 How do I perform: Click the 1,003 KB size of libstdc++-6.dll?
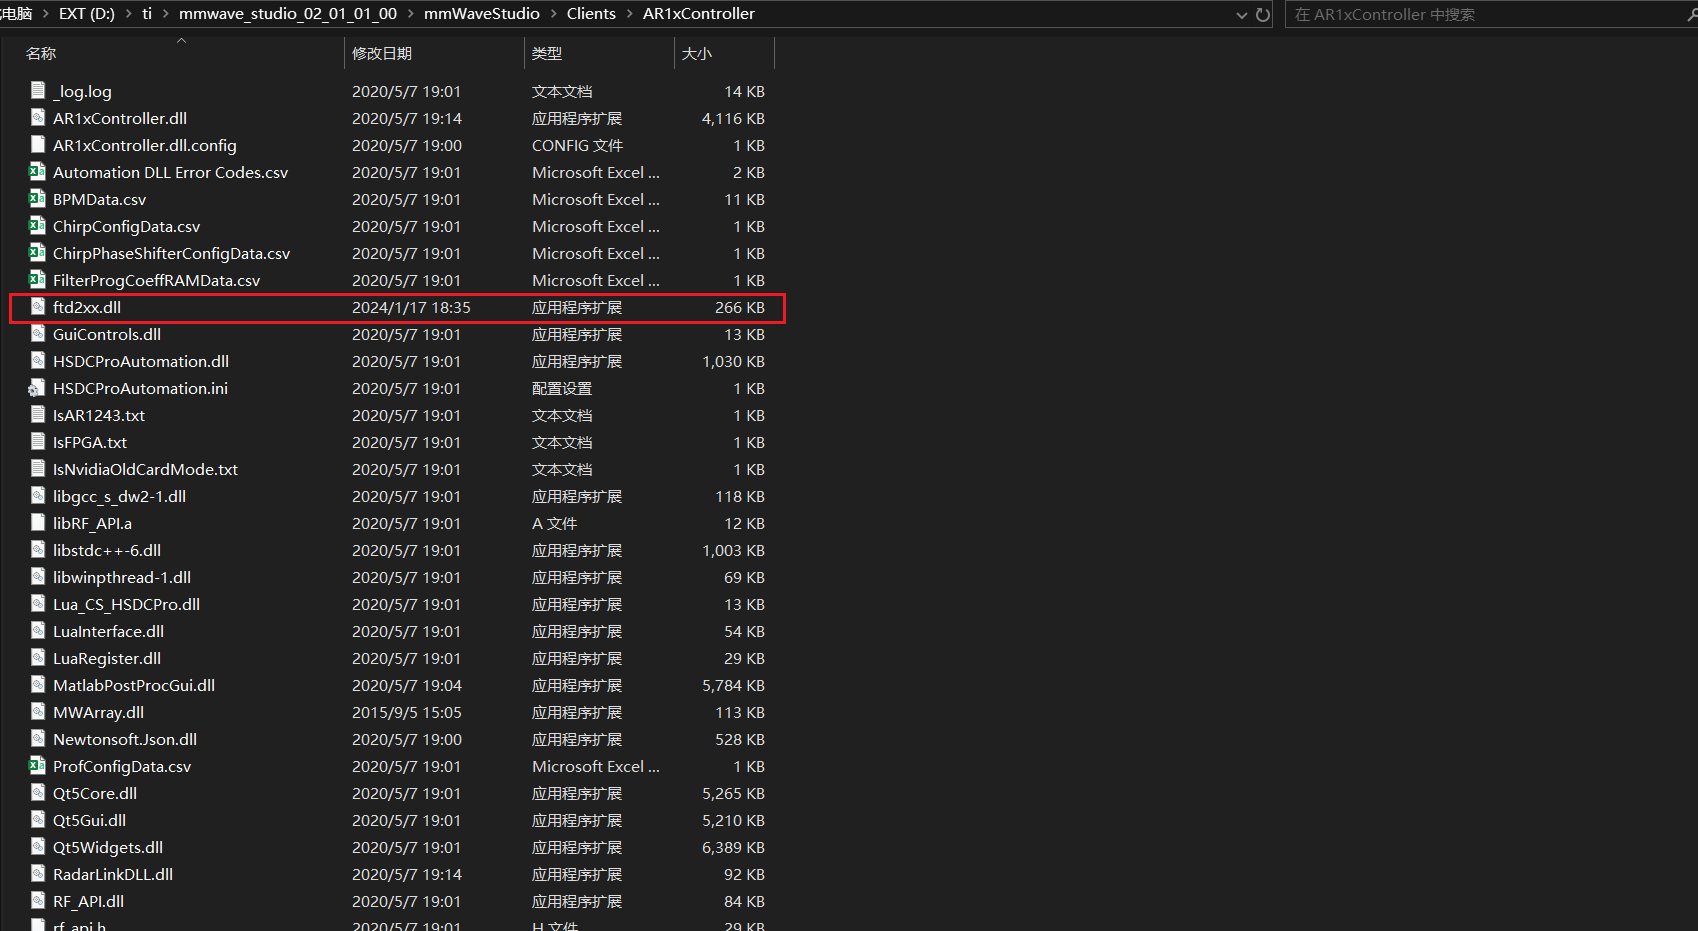[x=733, y=550]
